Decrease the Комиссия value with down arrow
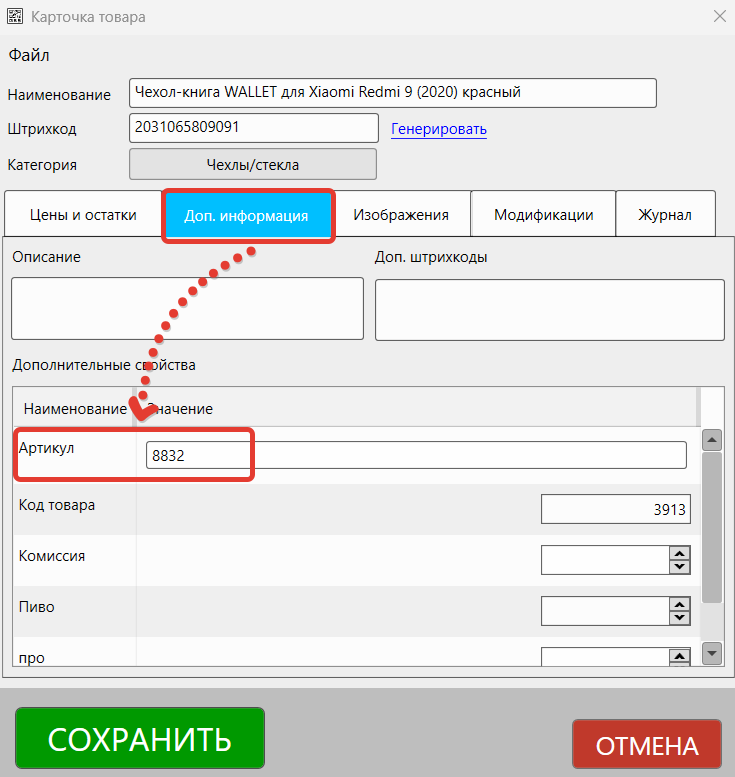Screen dimensions: 735x777 point(680,567)
